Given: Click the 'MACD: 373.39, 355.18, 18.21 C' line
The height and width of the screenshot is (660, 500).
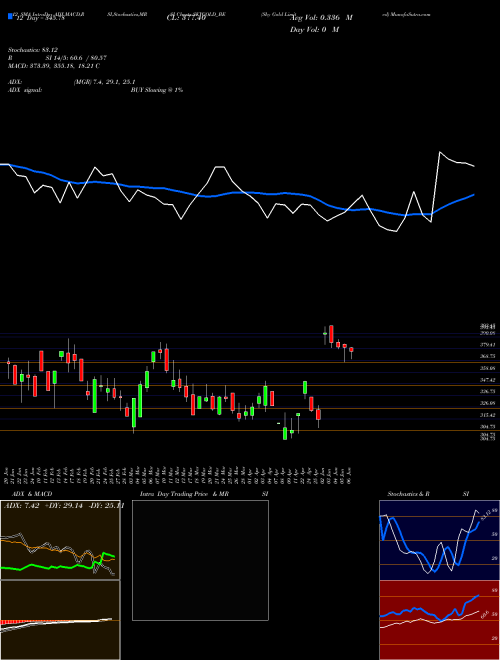Looking at the screenshot, I should (54, 66).
